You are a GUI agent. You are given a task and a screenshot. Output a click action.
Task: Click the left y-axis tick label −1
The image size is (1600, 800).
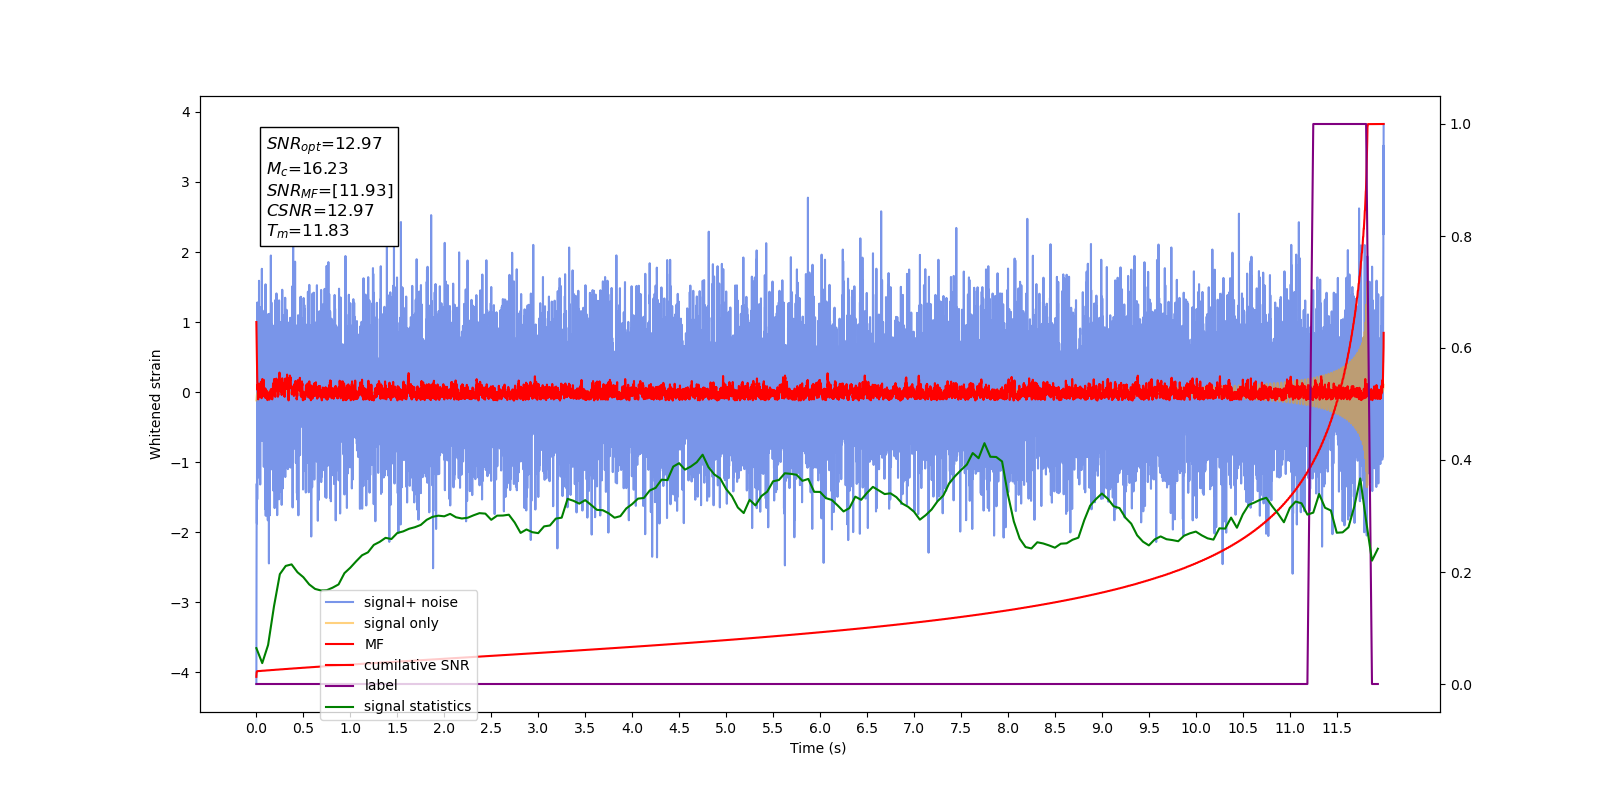coord(180,463)
